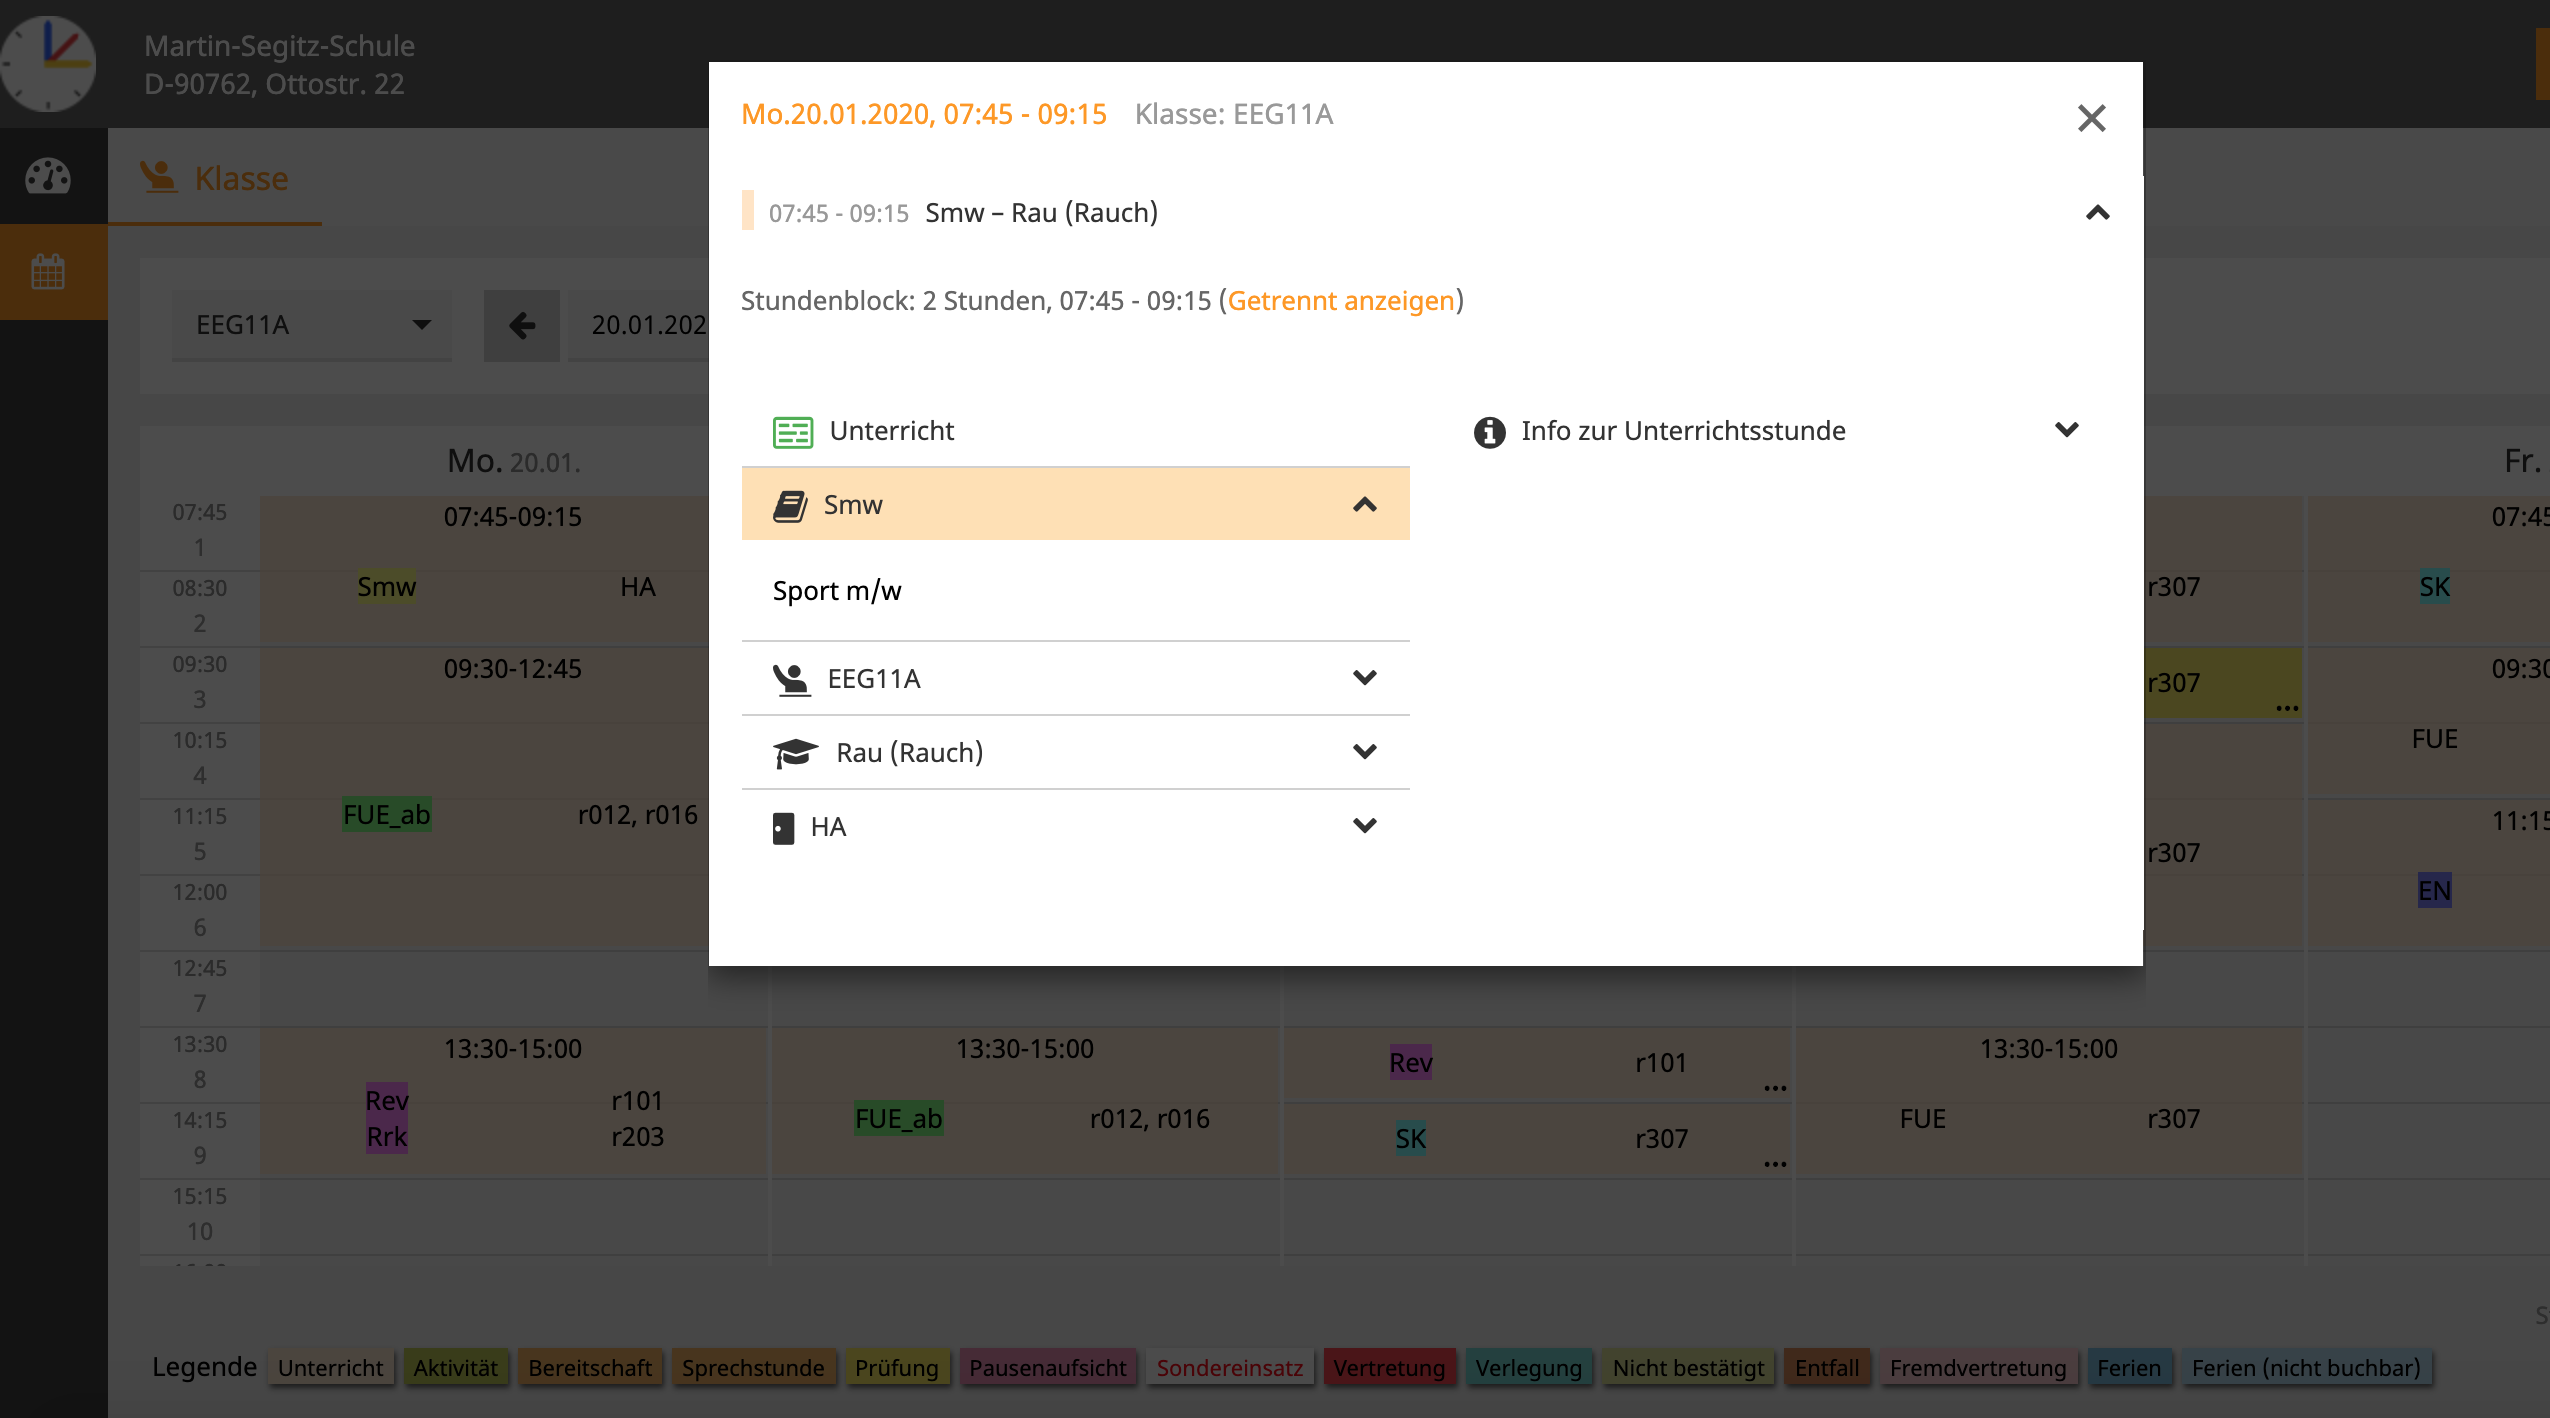Click the Mo. 20.01. column header

pyautogui.click(x=513, y=461)
